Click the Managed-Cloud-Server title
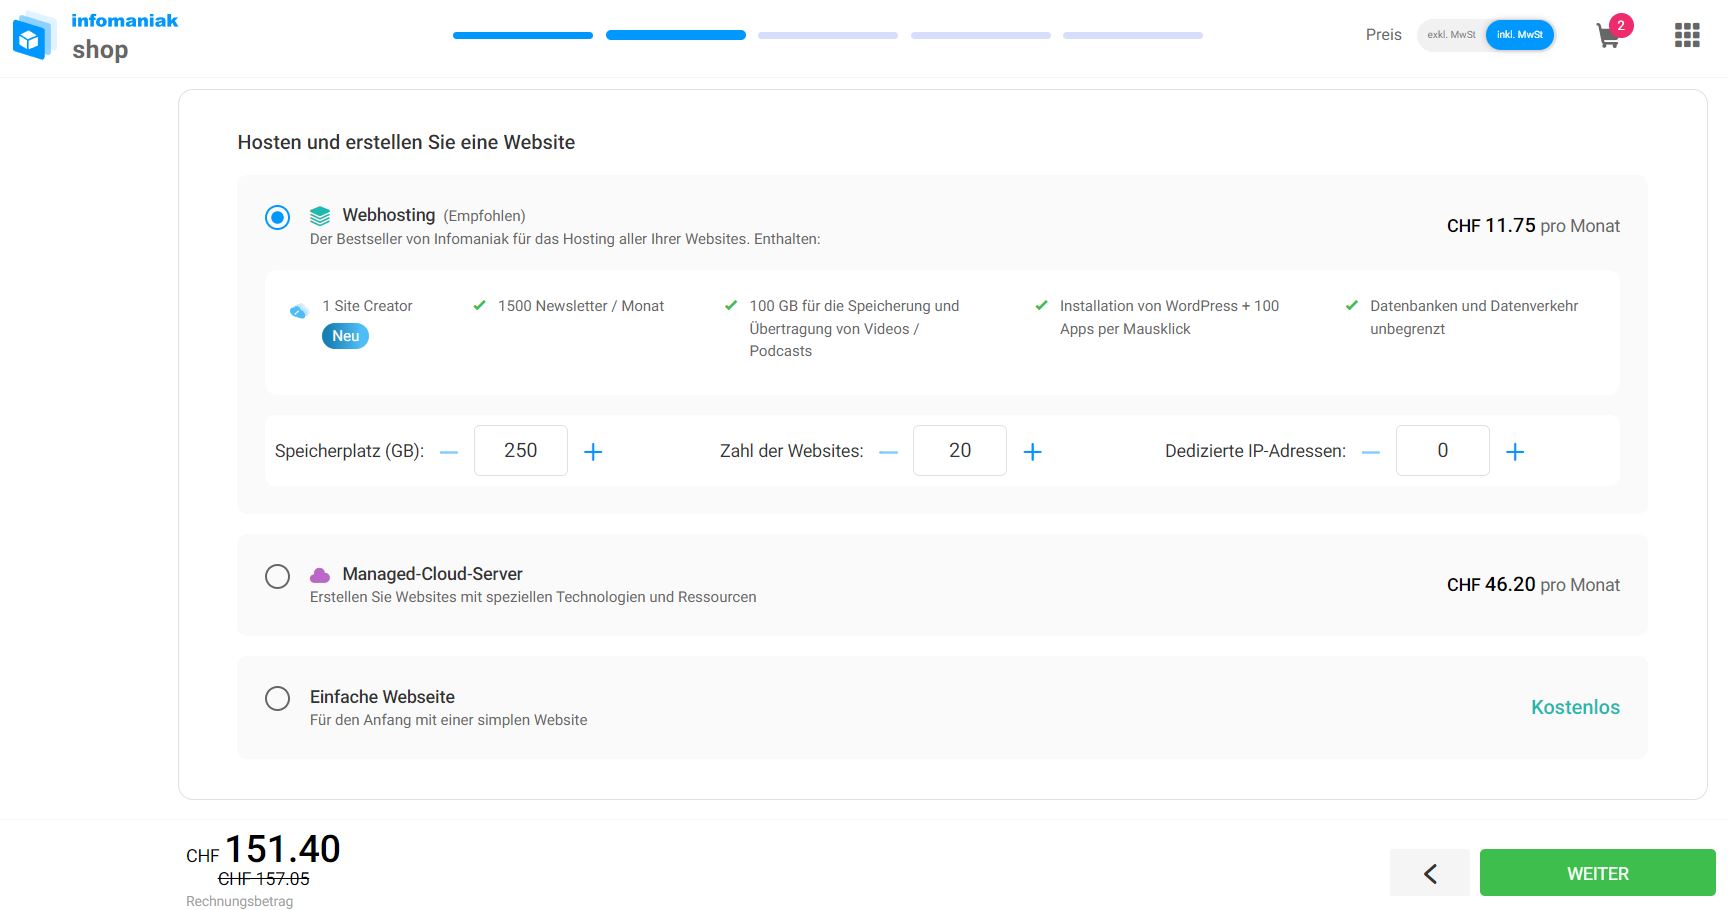 click(x=432, y=574)
